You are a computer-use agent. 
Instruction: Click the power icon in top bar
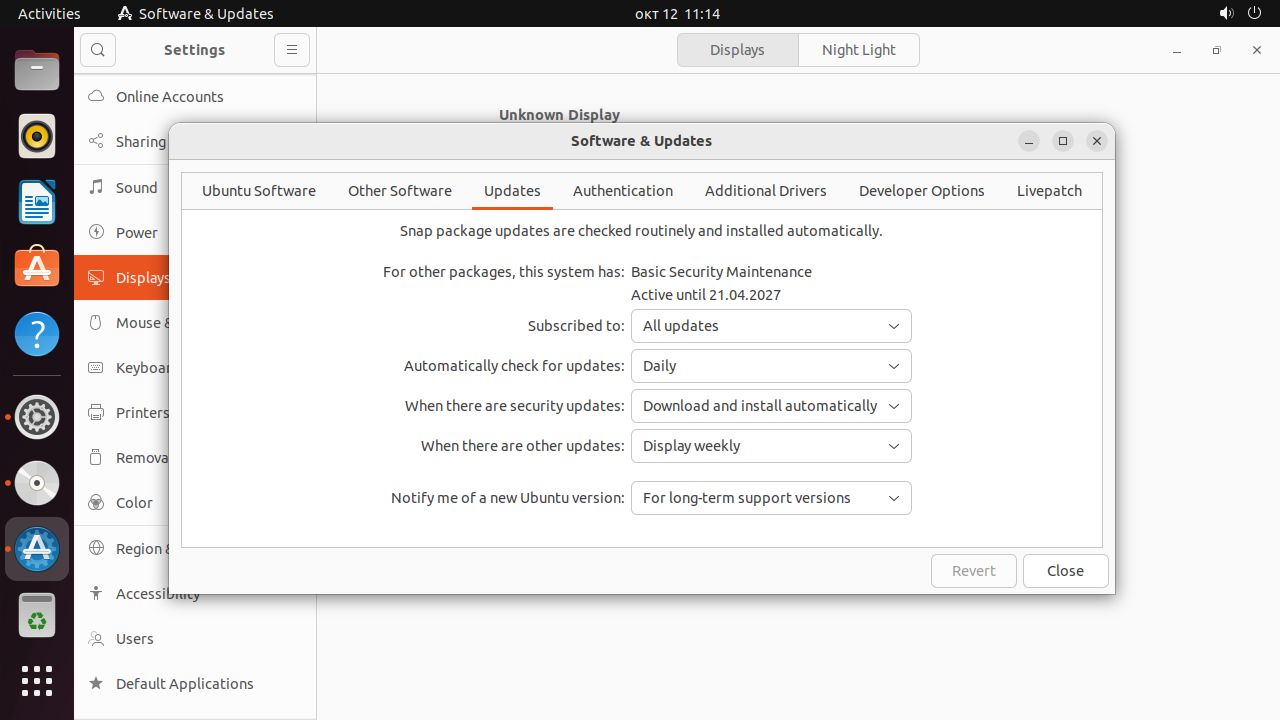point(1256,14)
